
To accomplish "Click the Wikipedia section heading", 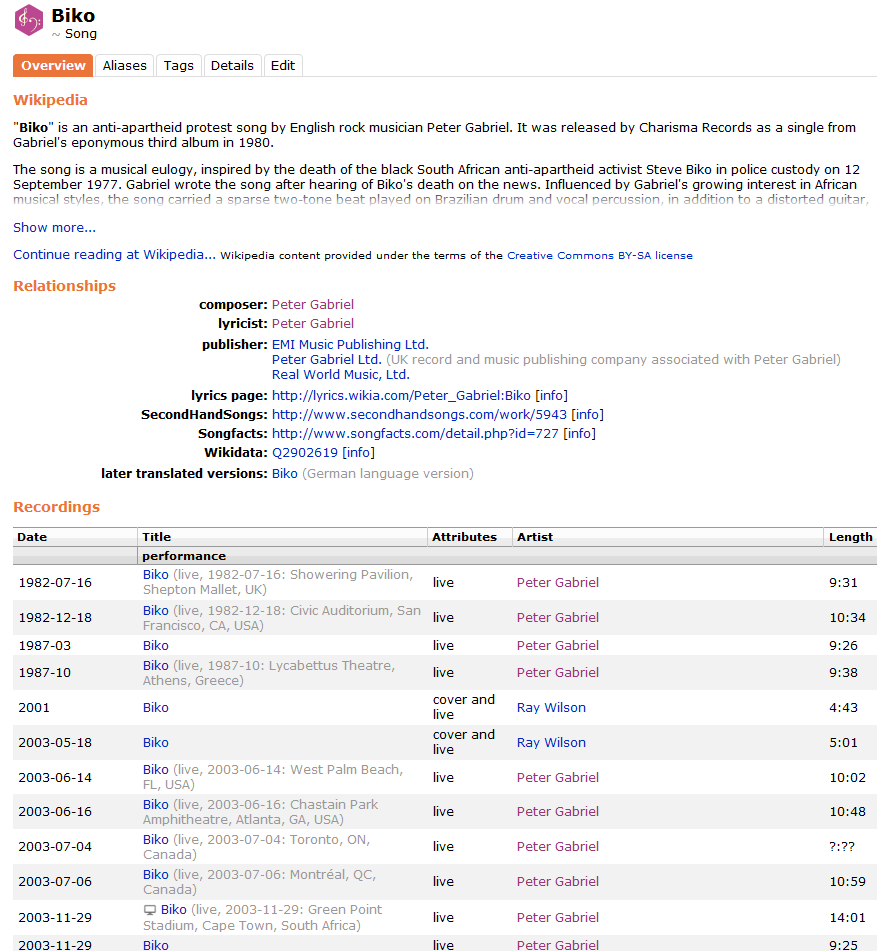I will (x=50, y=100).
